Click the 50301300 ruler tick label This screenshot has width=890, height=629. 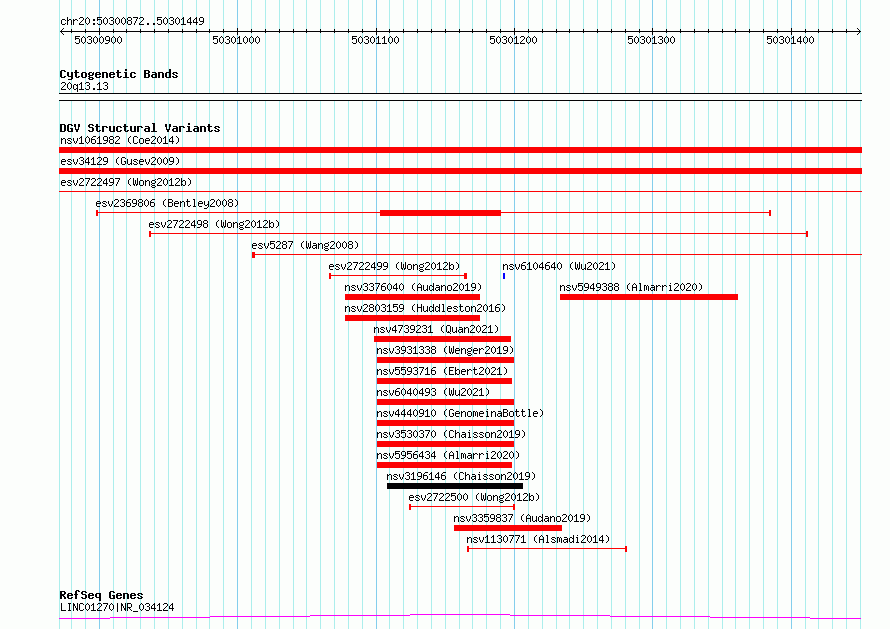click(x=651, y=40)
